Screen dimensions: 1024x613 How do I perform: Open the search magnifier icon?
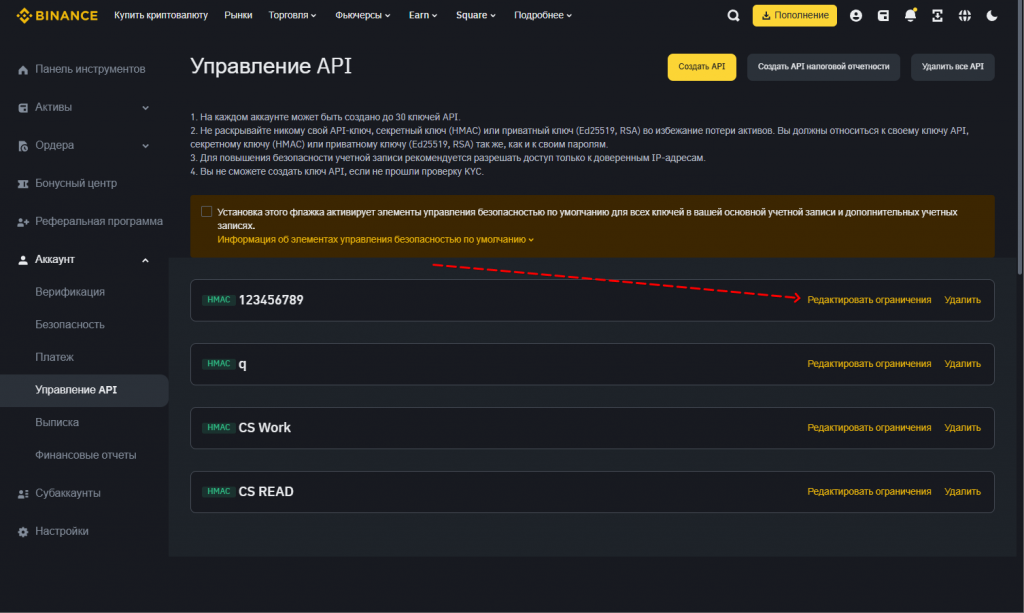pyautogui.click(x=733, y=16)
